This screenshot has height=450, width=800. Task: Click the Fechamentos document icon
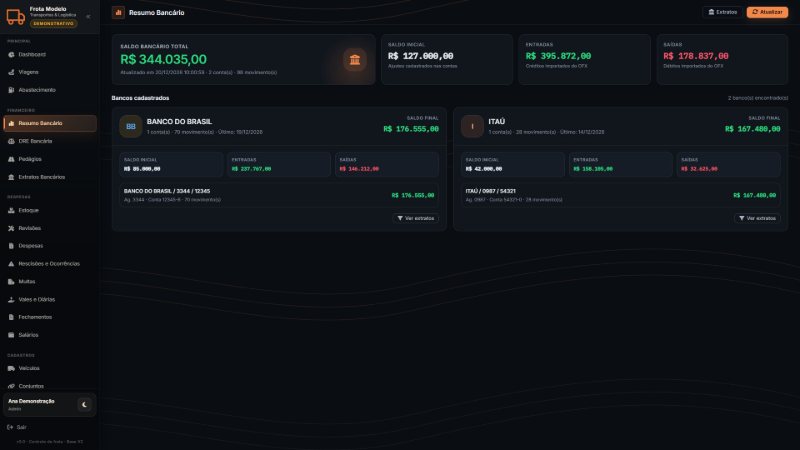pos(11,317)
